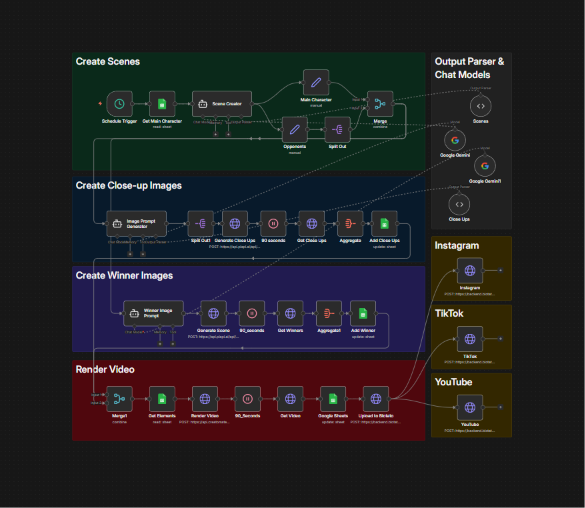The width and height of the screenshot is (585, 508).
Task: Select the Render Video HTTP node
Action: 205,399
